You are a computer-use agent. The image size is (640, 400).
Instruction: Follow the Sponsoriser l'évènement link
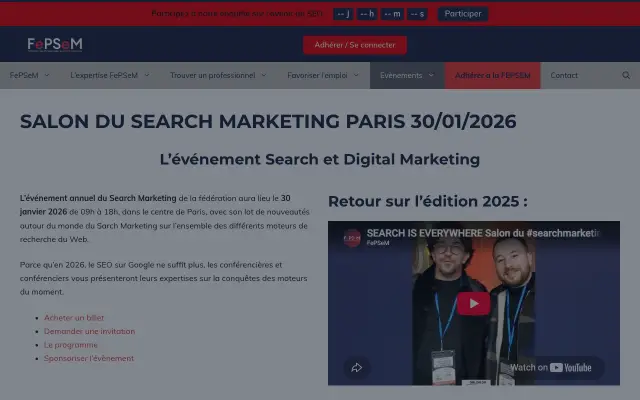[x=89, y=358]
